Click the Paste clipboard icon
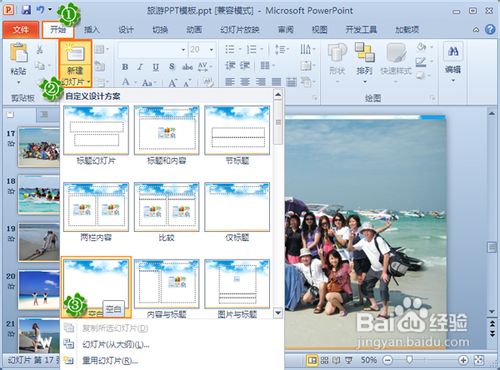The image size is (500, 370). click(x=19, y=53)
